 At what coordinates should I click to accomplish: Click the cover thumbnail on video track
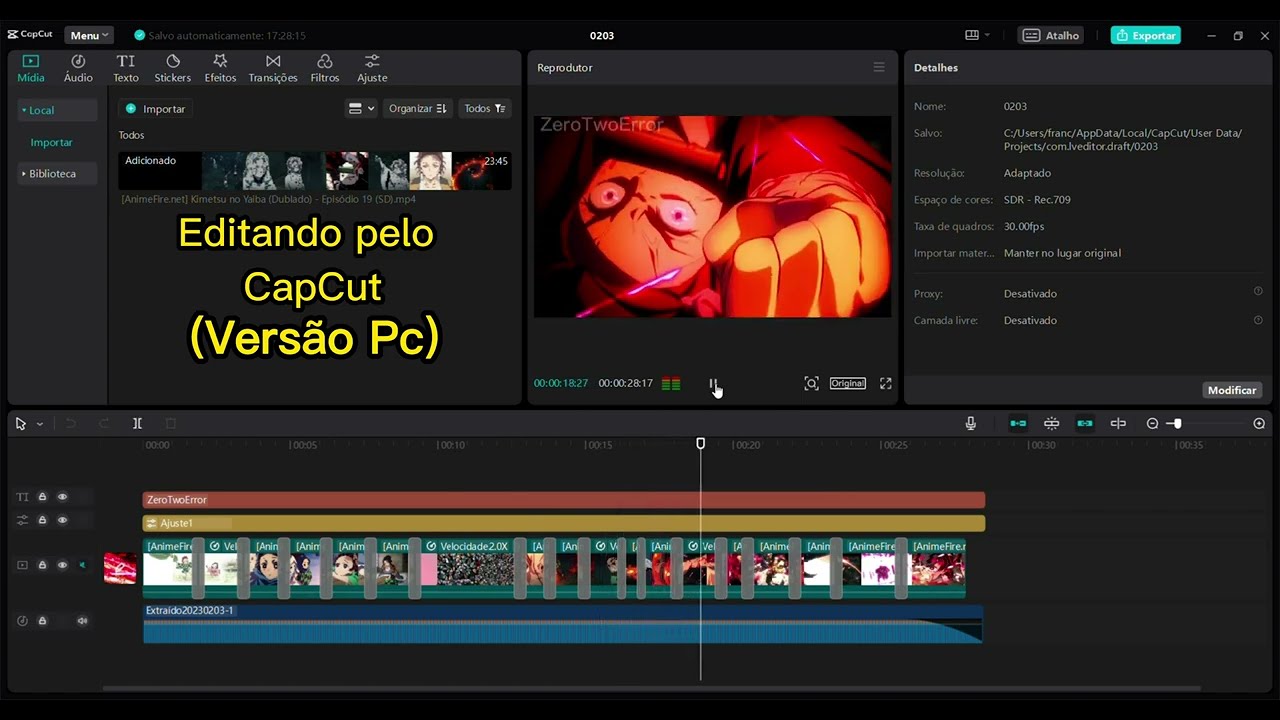click(120, 569)
